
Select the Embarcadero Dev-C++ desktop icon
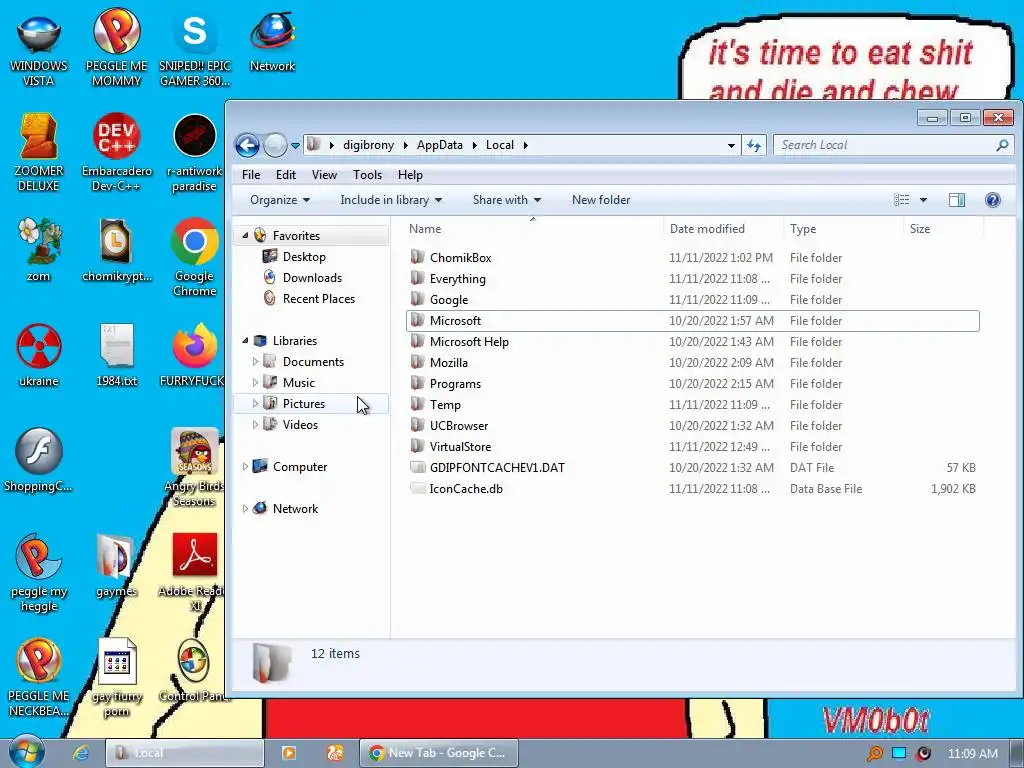pos(116,152)
